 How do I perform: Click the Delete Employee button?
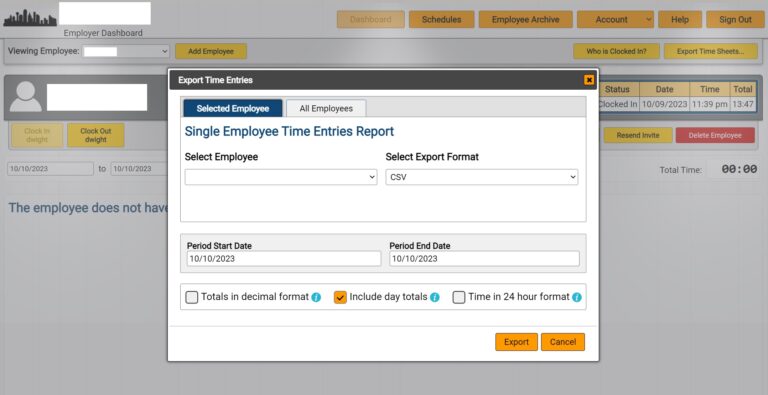click(x=715, y=135)
